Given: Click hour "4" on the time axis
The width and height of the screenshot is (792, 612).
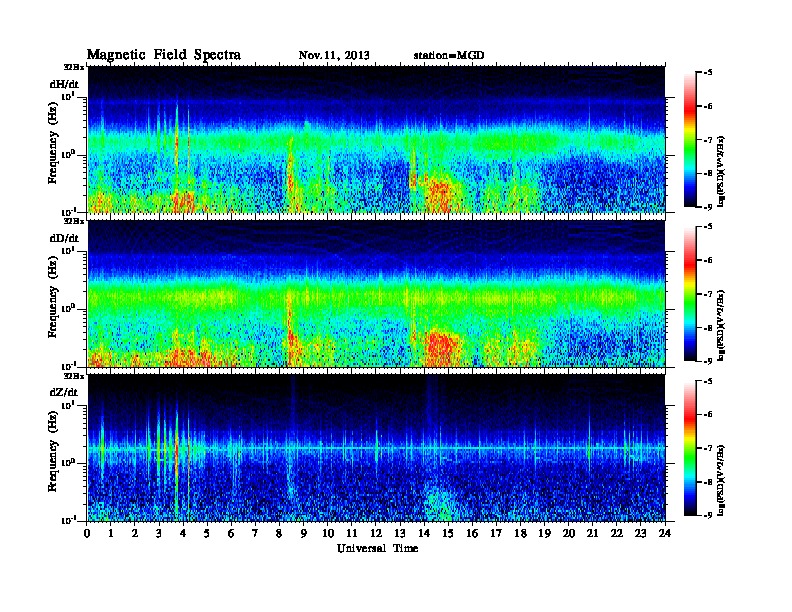Looking at the screenshot, I should [x=183, y=533].
